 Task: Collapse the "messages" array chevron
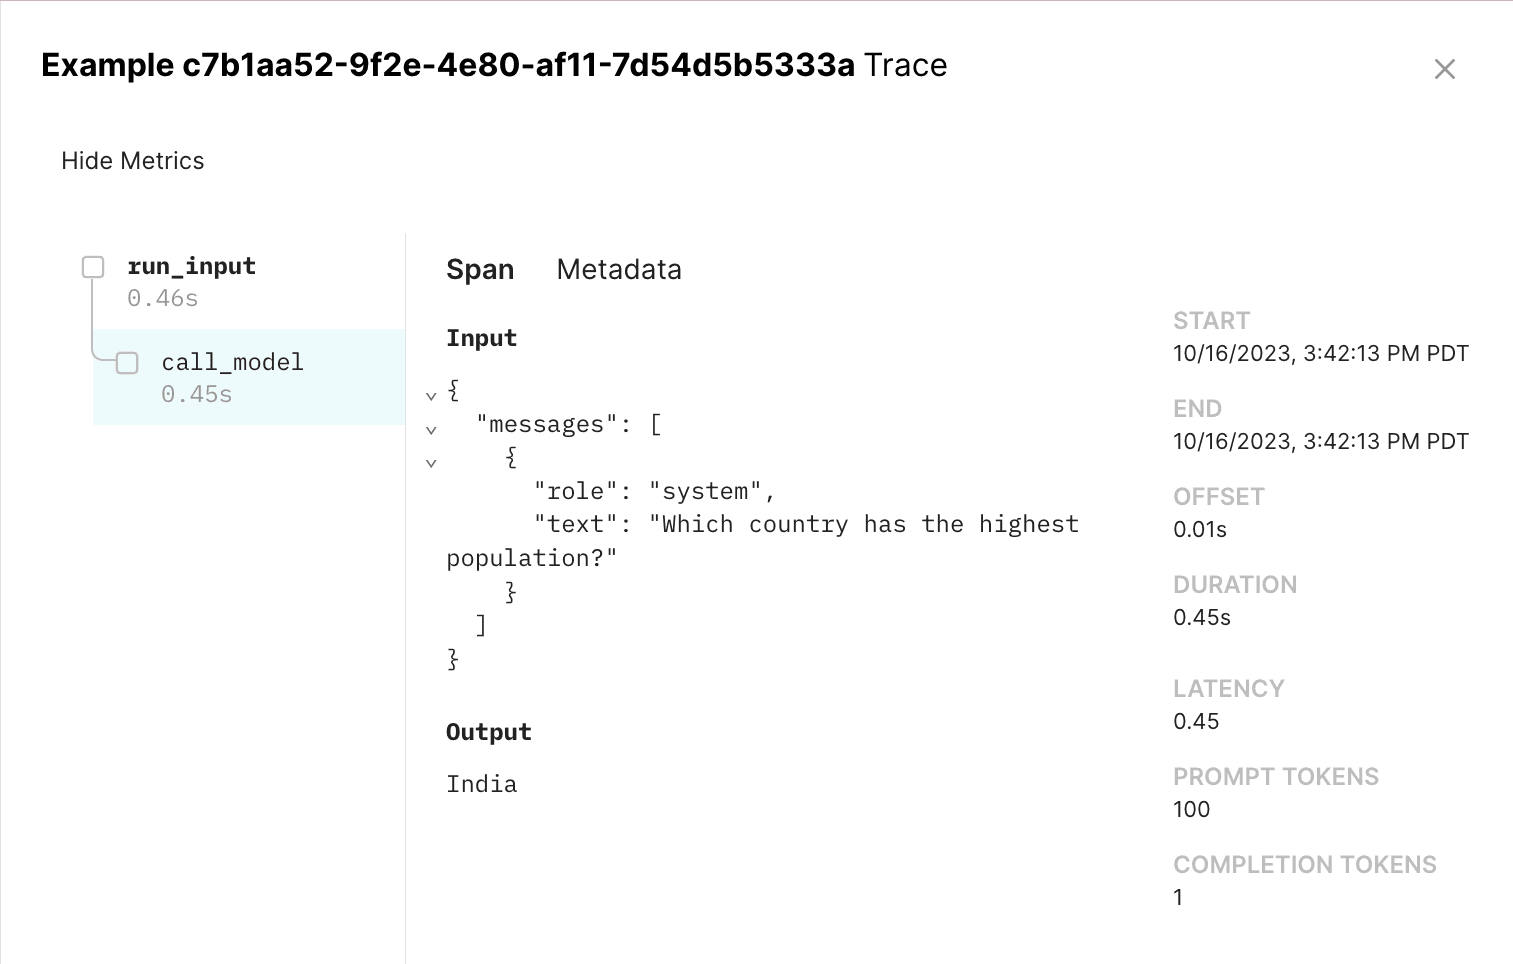click(431, 430)
